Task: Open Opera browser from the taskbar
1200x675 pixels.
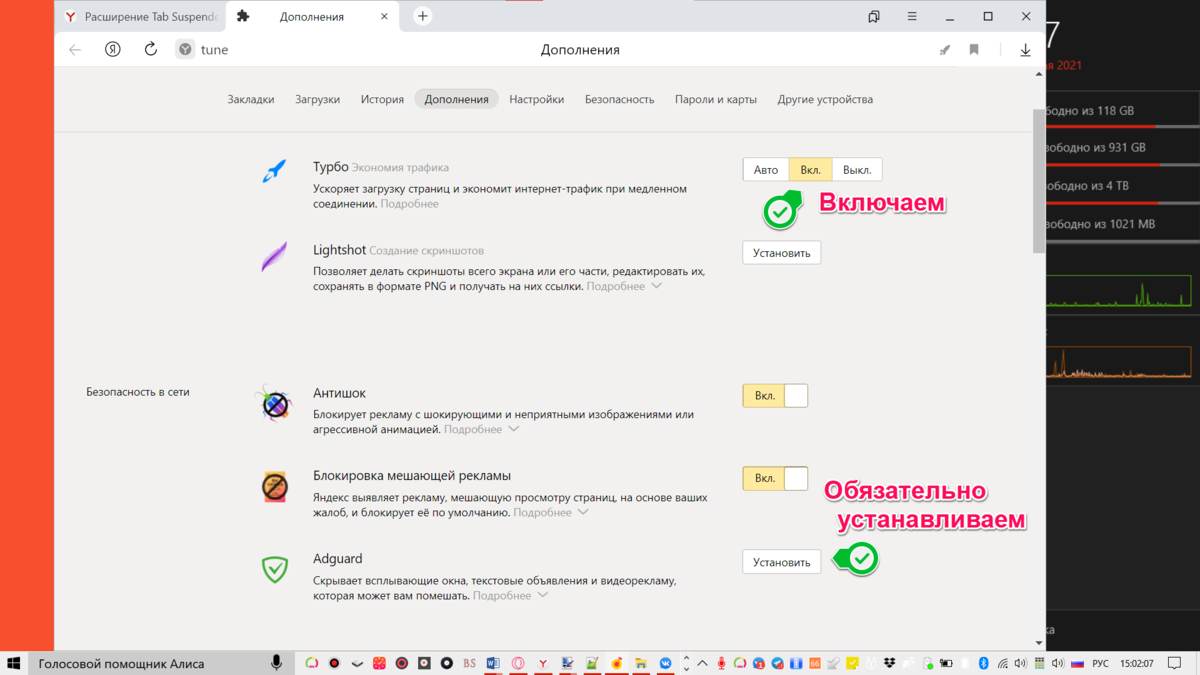Action: pyautogui.click(x=518, y=663)
